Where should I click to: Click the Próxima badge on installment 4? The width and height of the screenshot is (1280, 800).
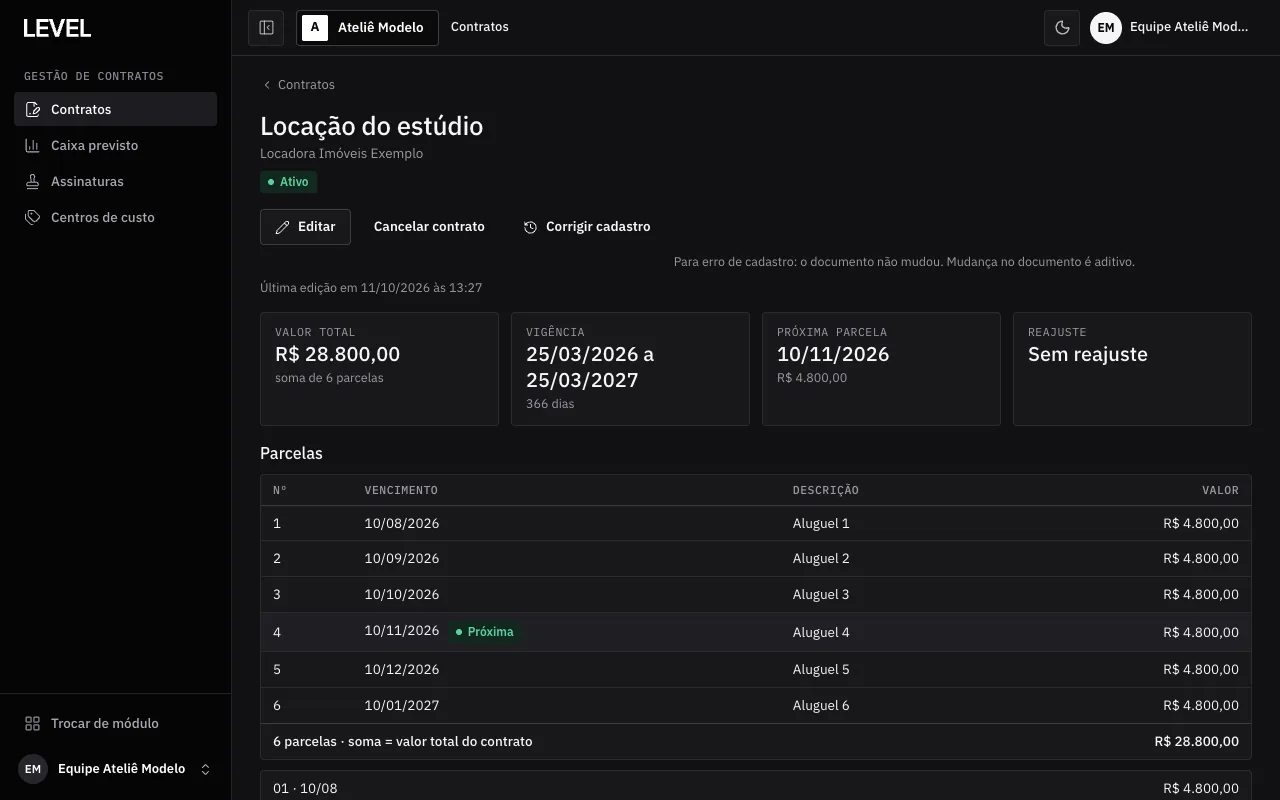click(485, 632)
